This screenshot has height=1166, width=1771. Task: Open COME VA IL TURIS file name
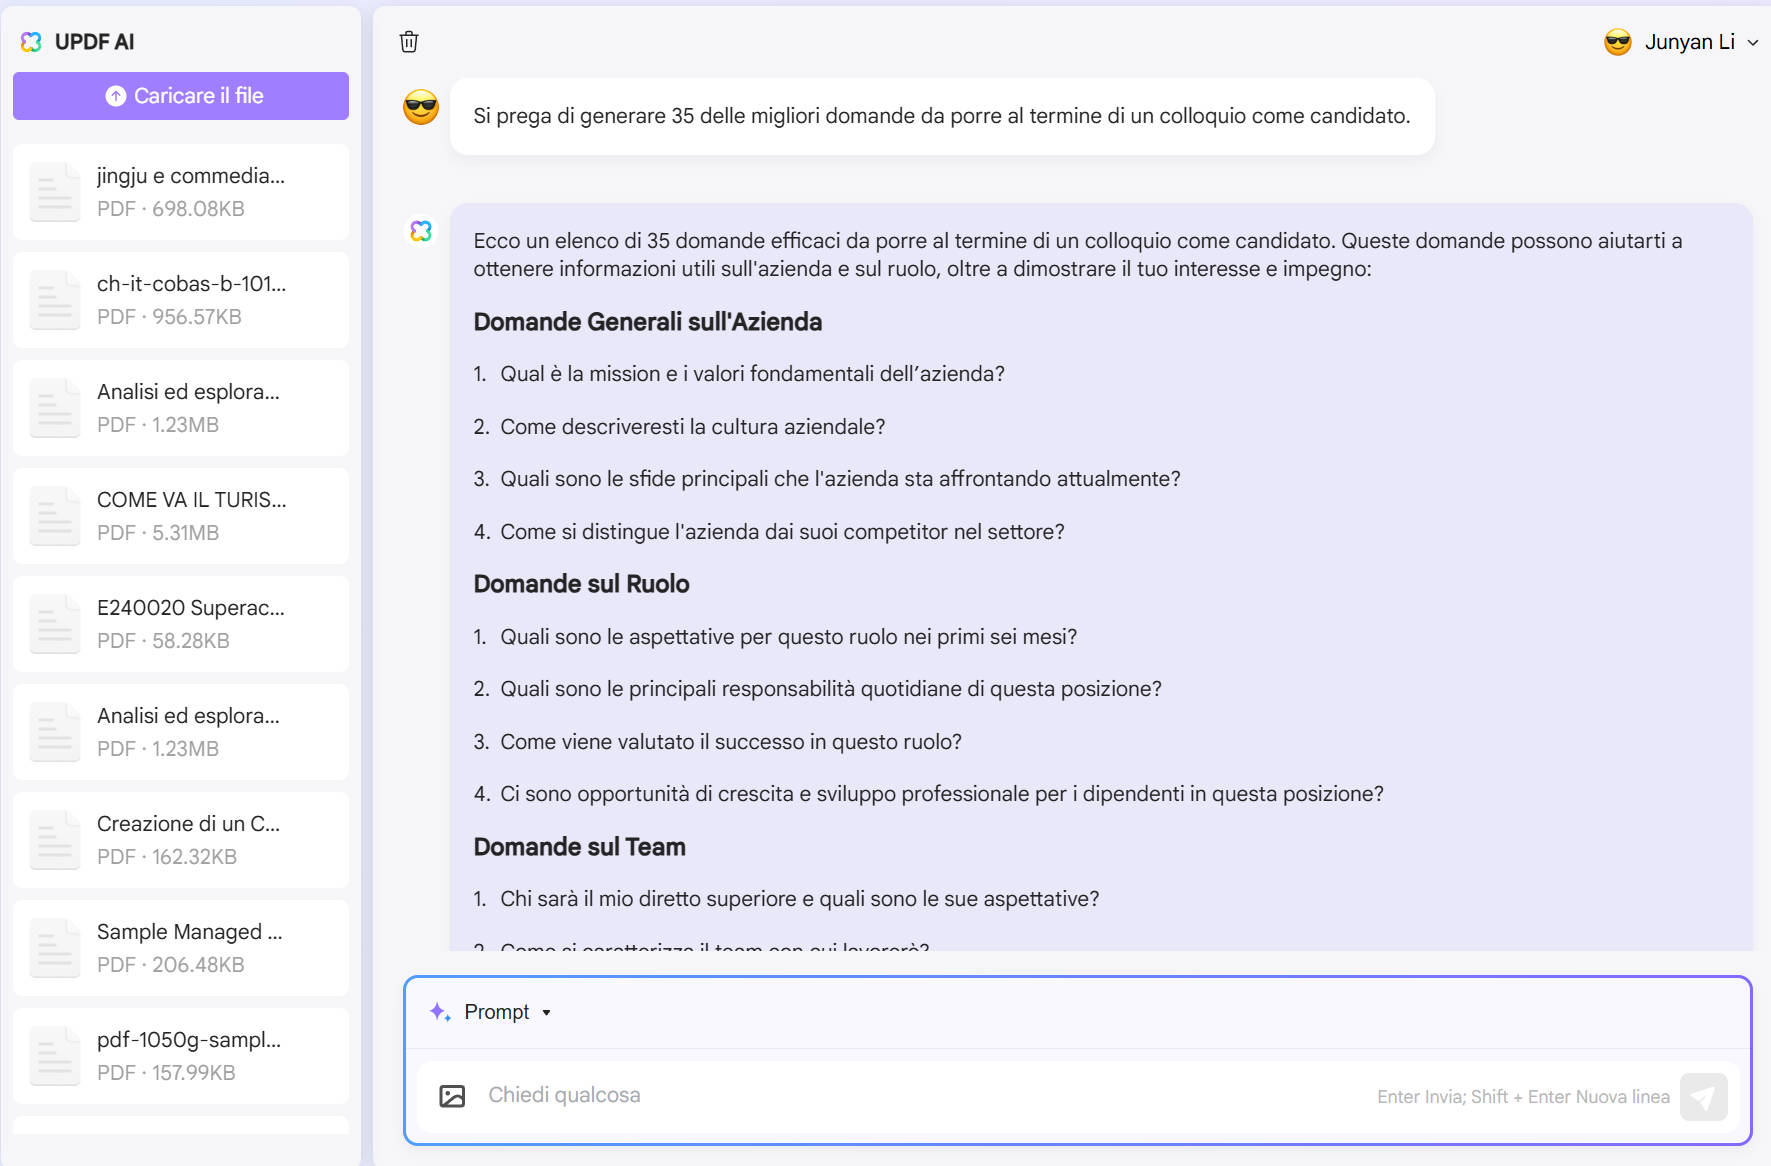point(191,500)
